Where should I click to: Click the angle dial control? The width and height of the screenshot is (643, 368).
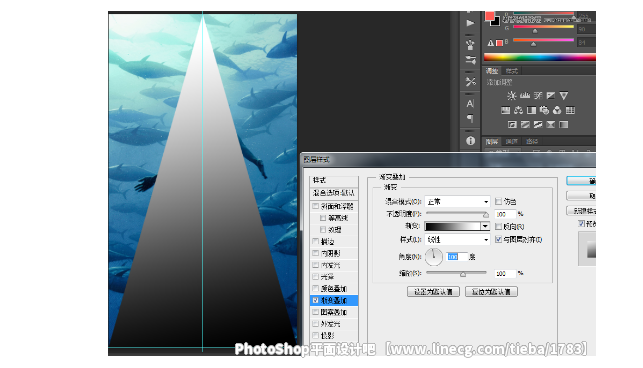click(x=433, y=257)
